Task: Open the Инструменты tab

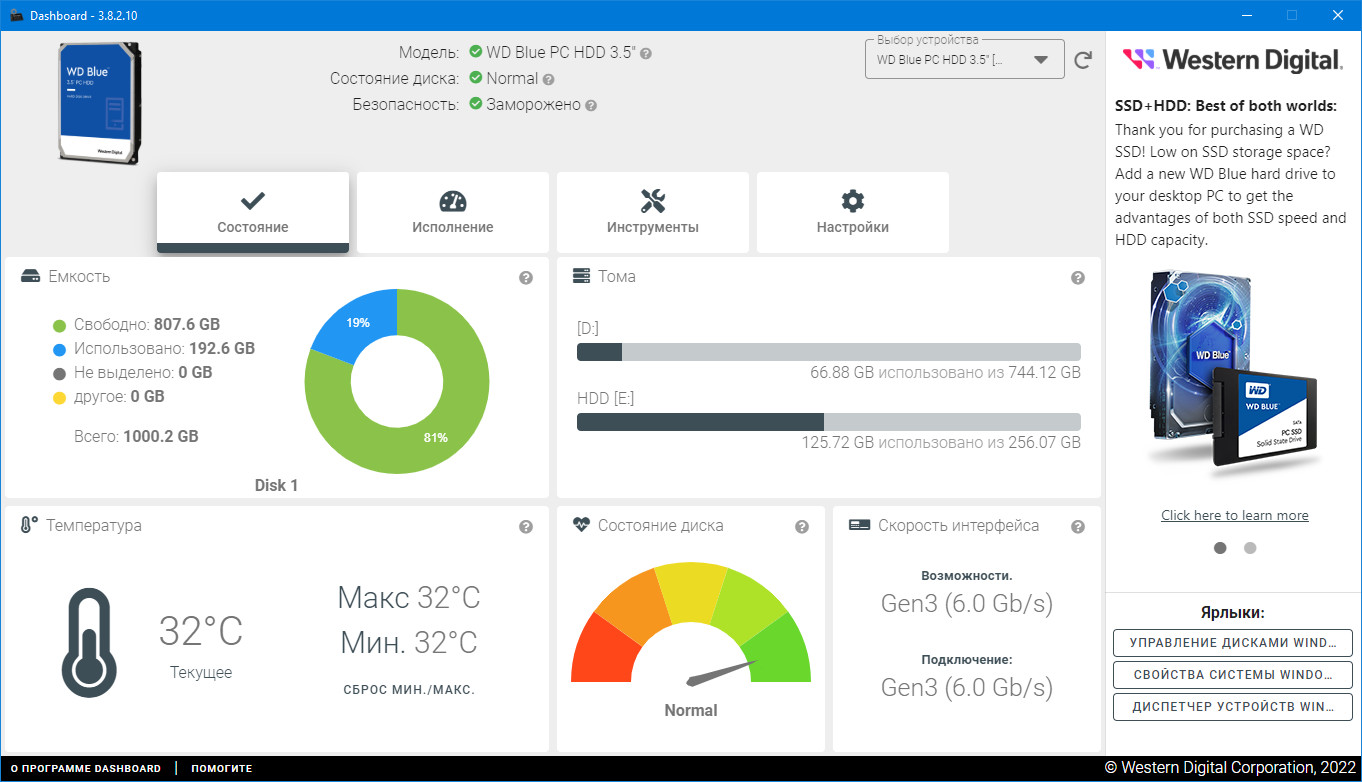Action: pos(653,212)
